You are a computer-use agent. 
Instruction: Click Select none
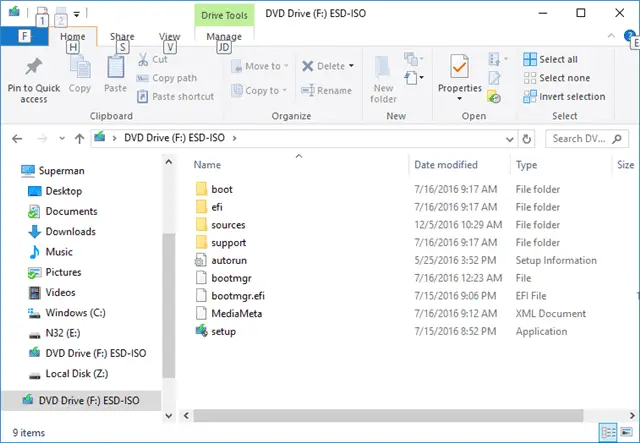[557, 78]
